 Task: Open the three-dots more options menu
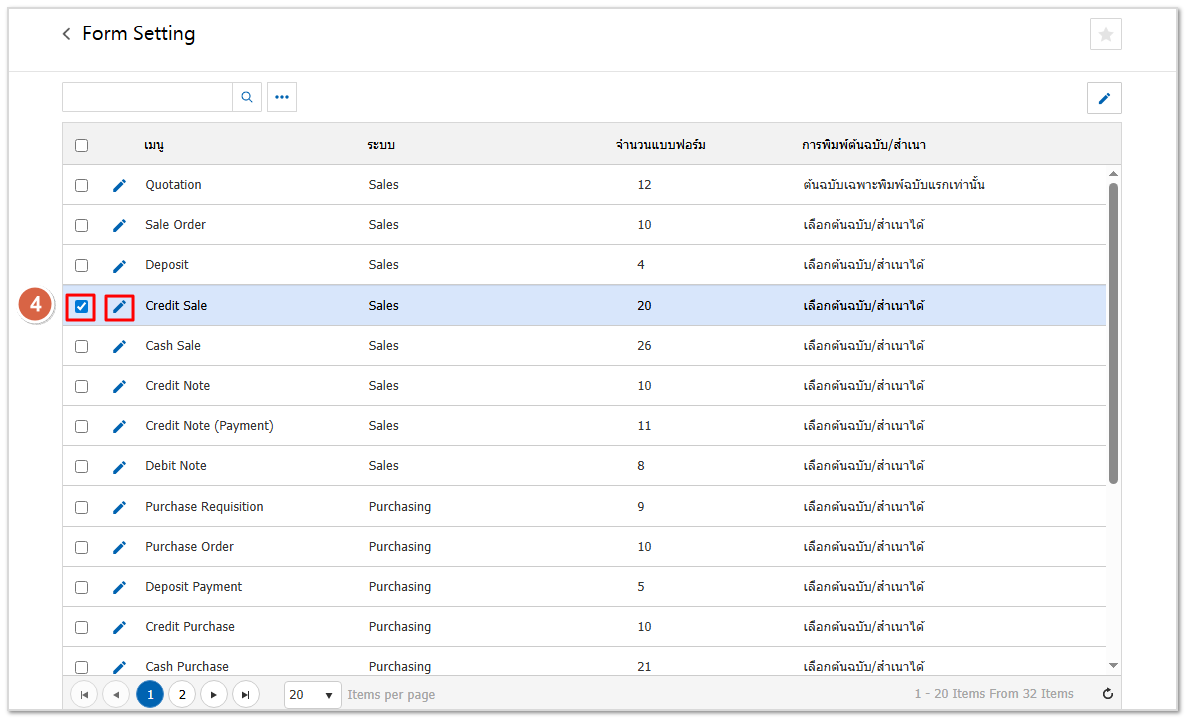coord(282,97)
